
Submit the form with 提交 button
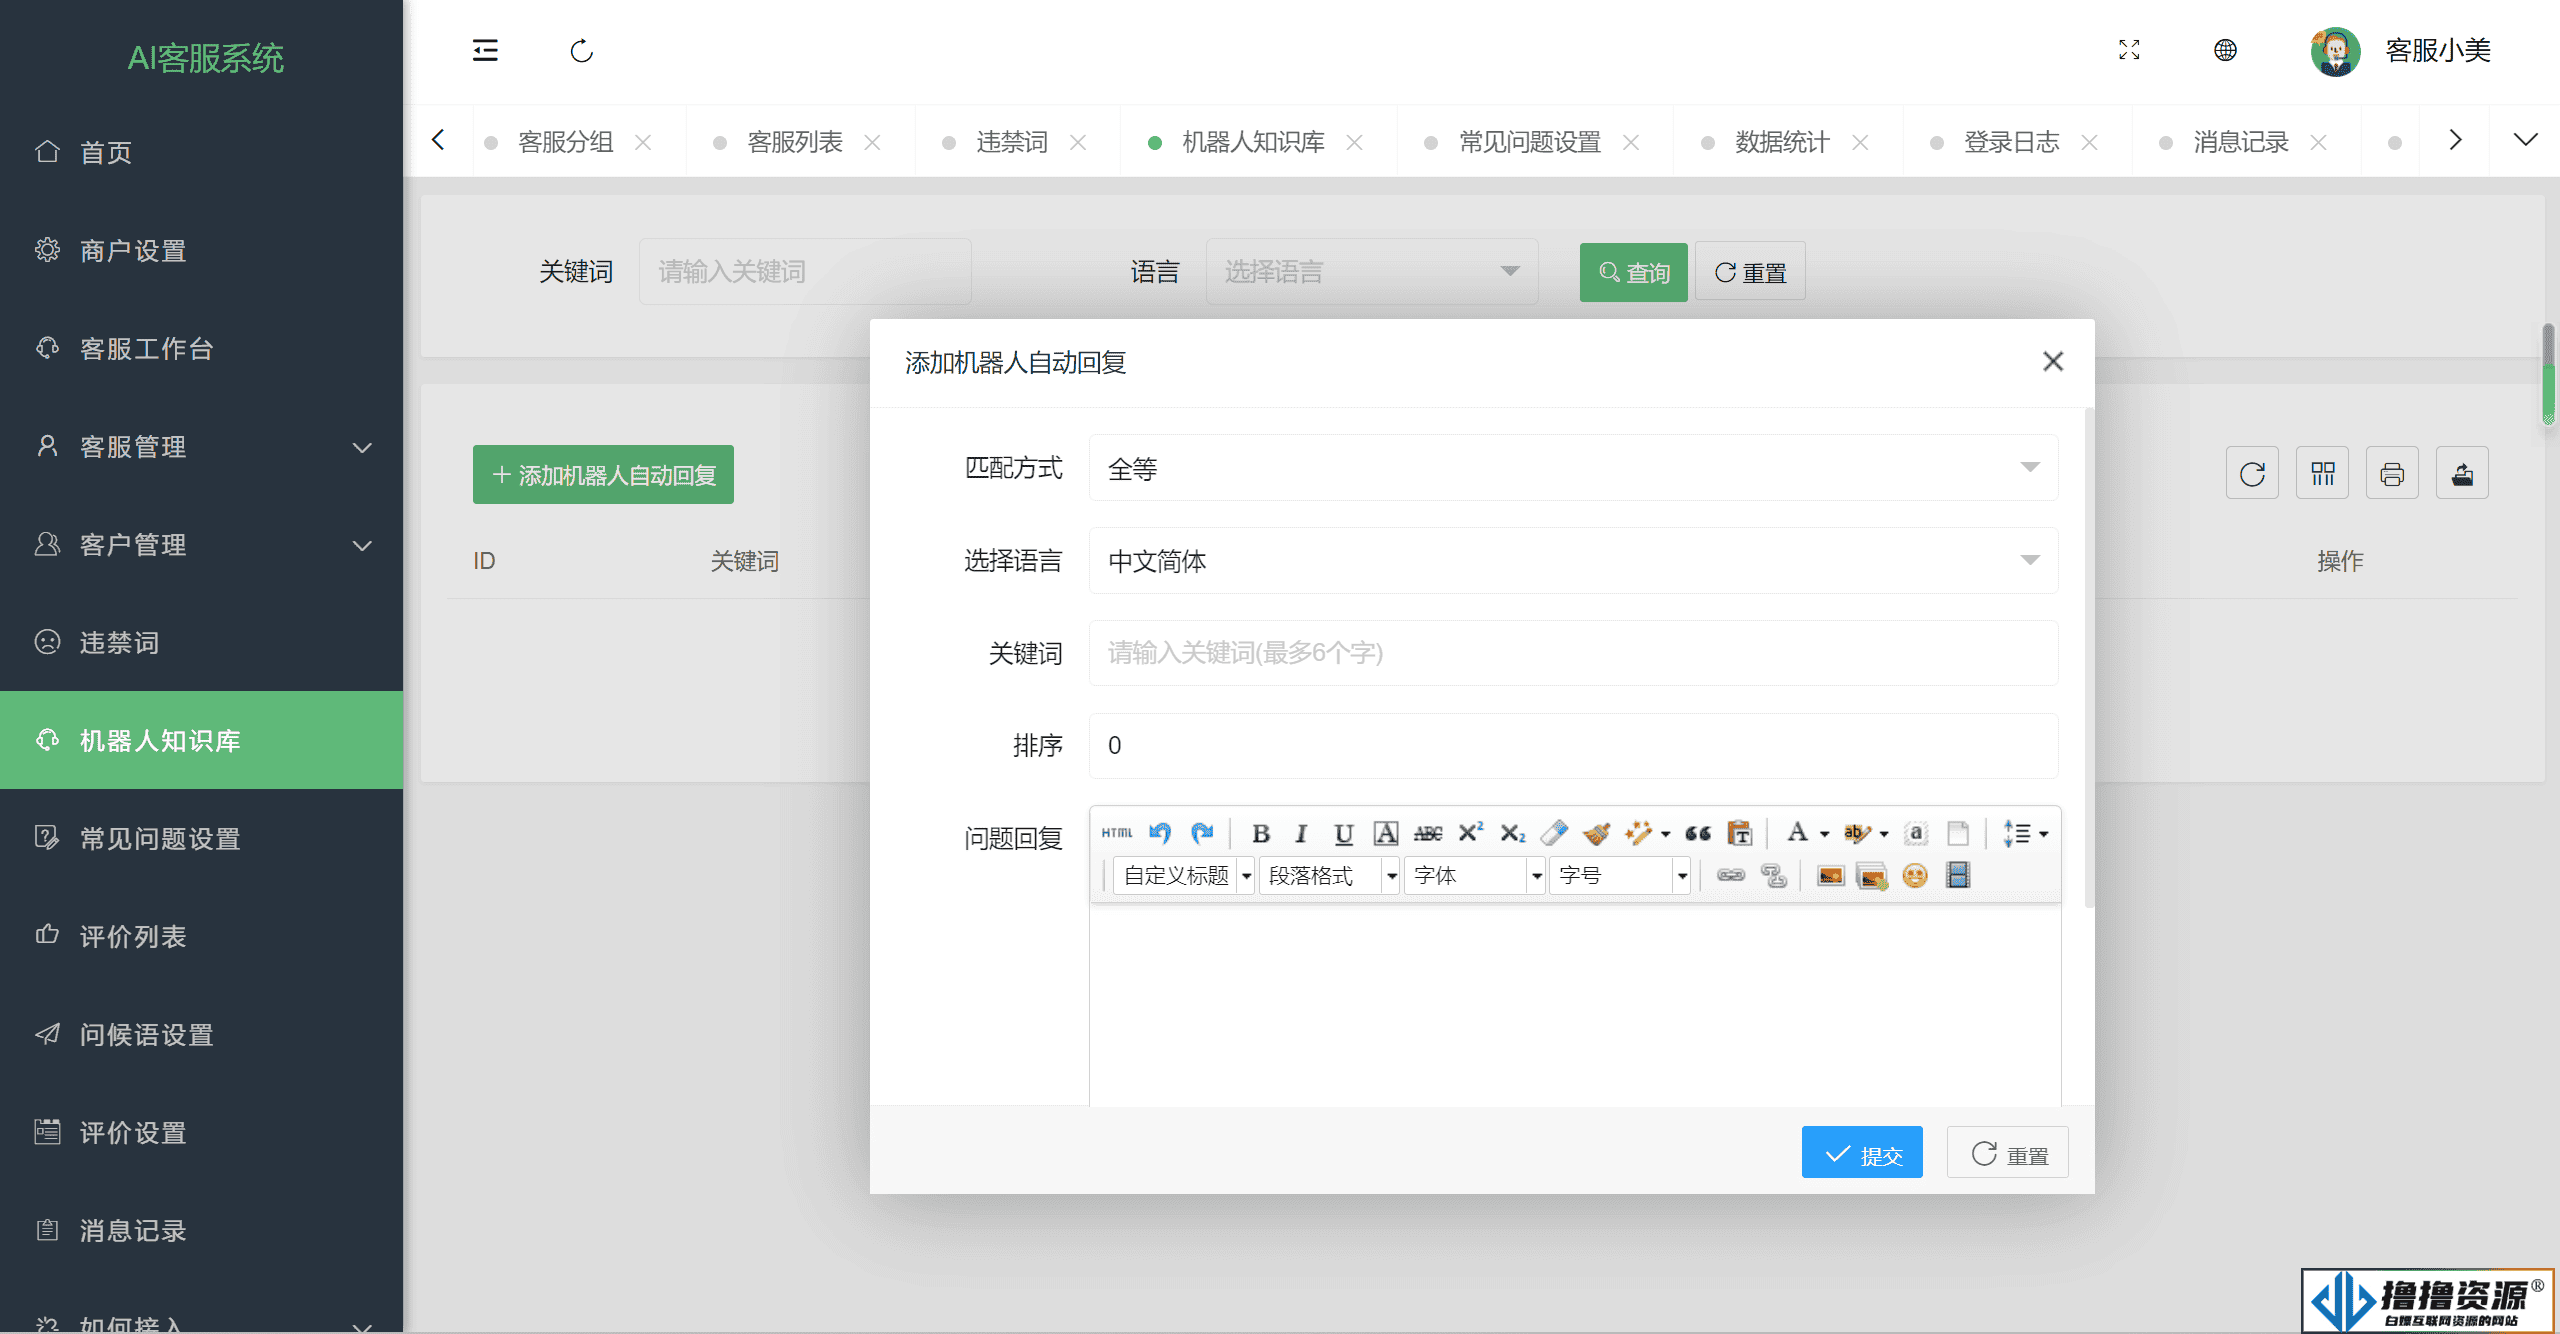(1862, 1153)
